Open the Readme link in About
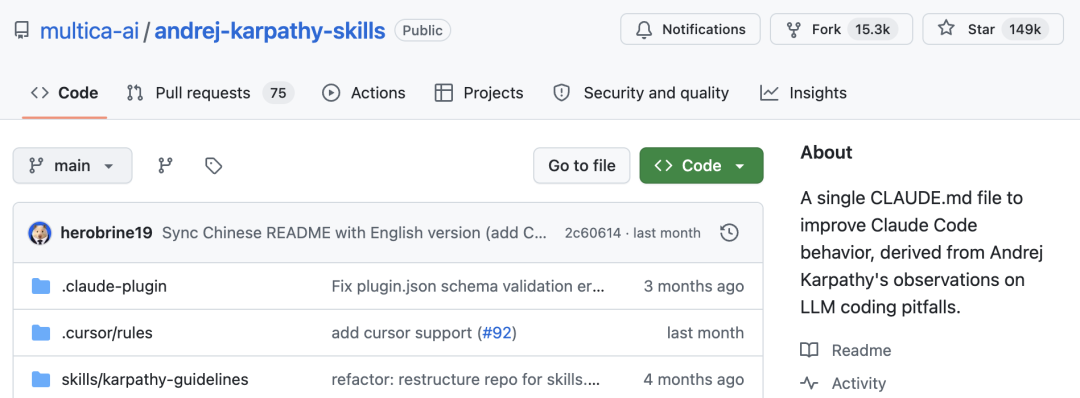 pos(861,350)
